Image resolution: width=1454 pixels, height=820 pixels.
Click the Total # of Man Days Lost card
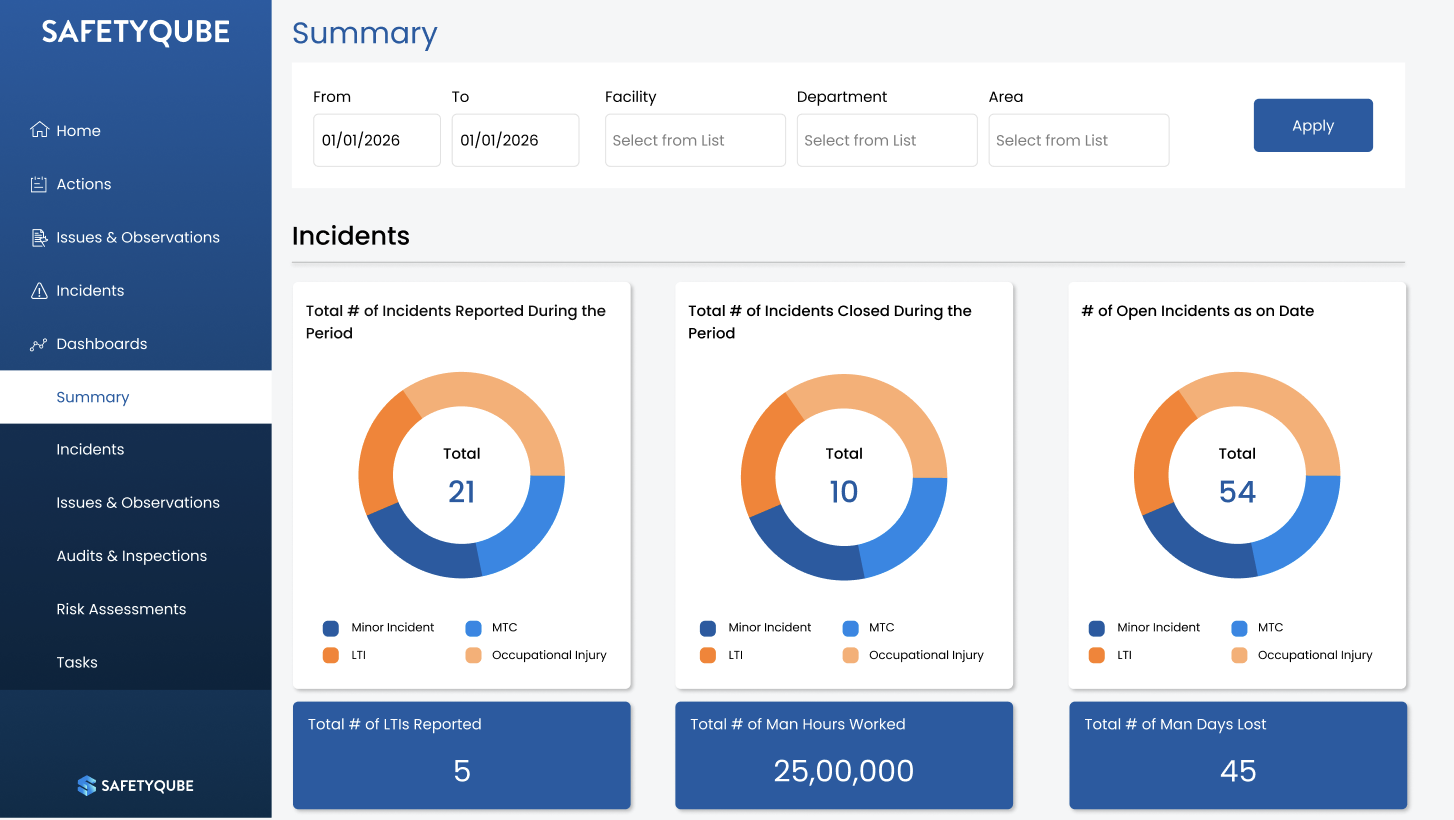coord(1238,755)
